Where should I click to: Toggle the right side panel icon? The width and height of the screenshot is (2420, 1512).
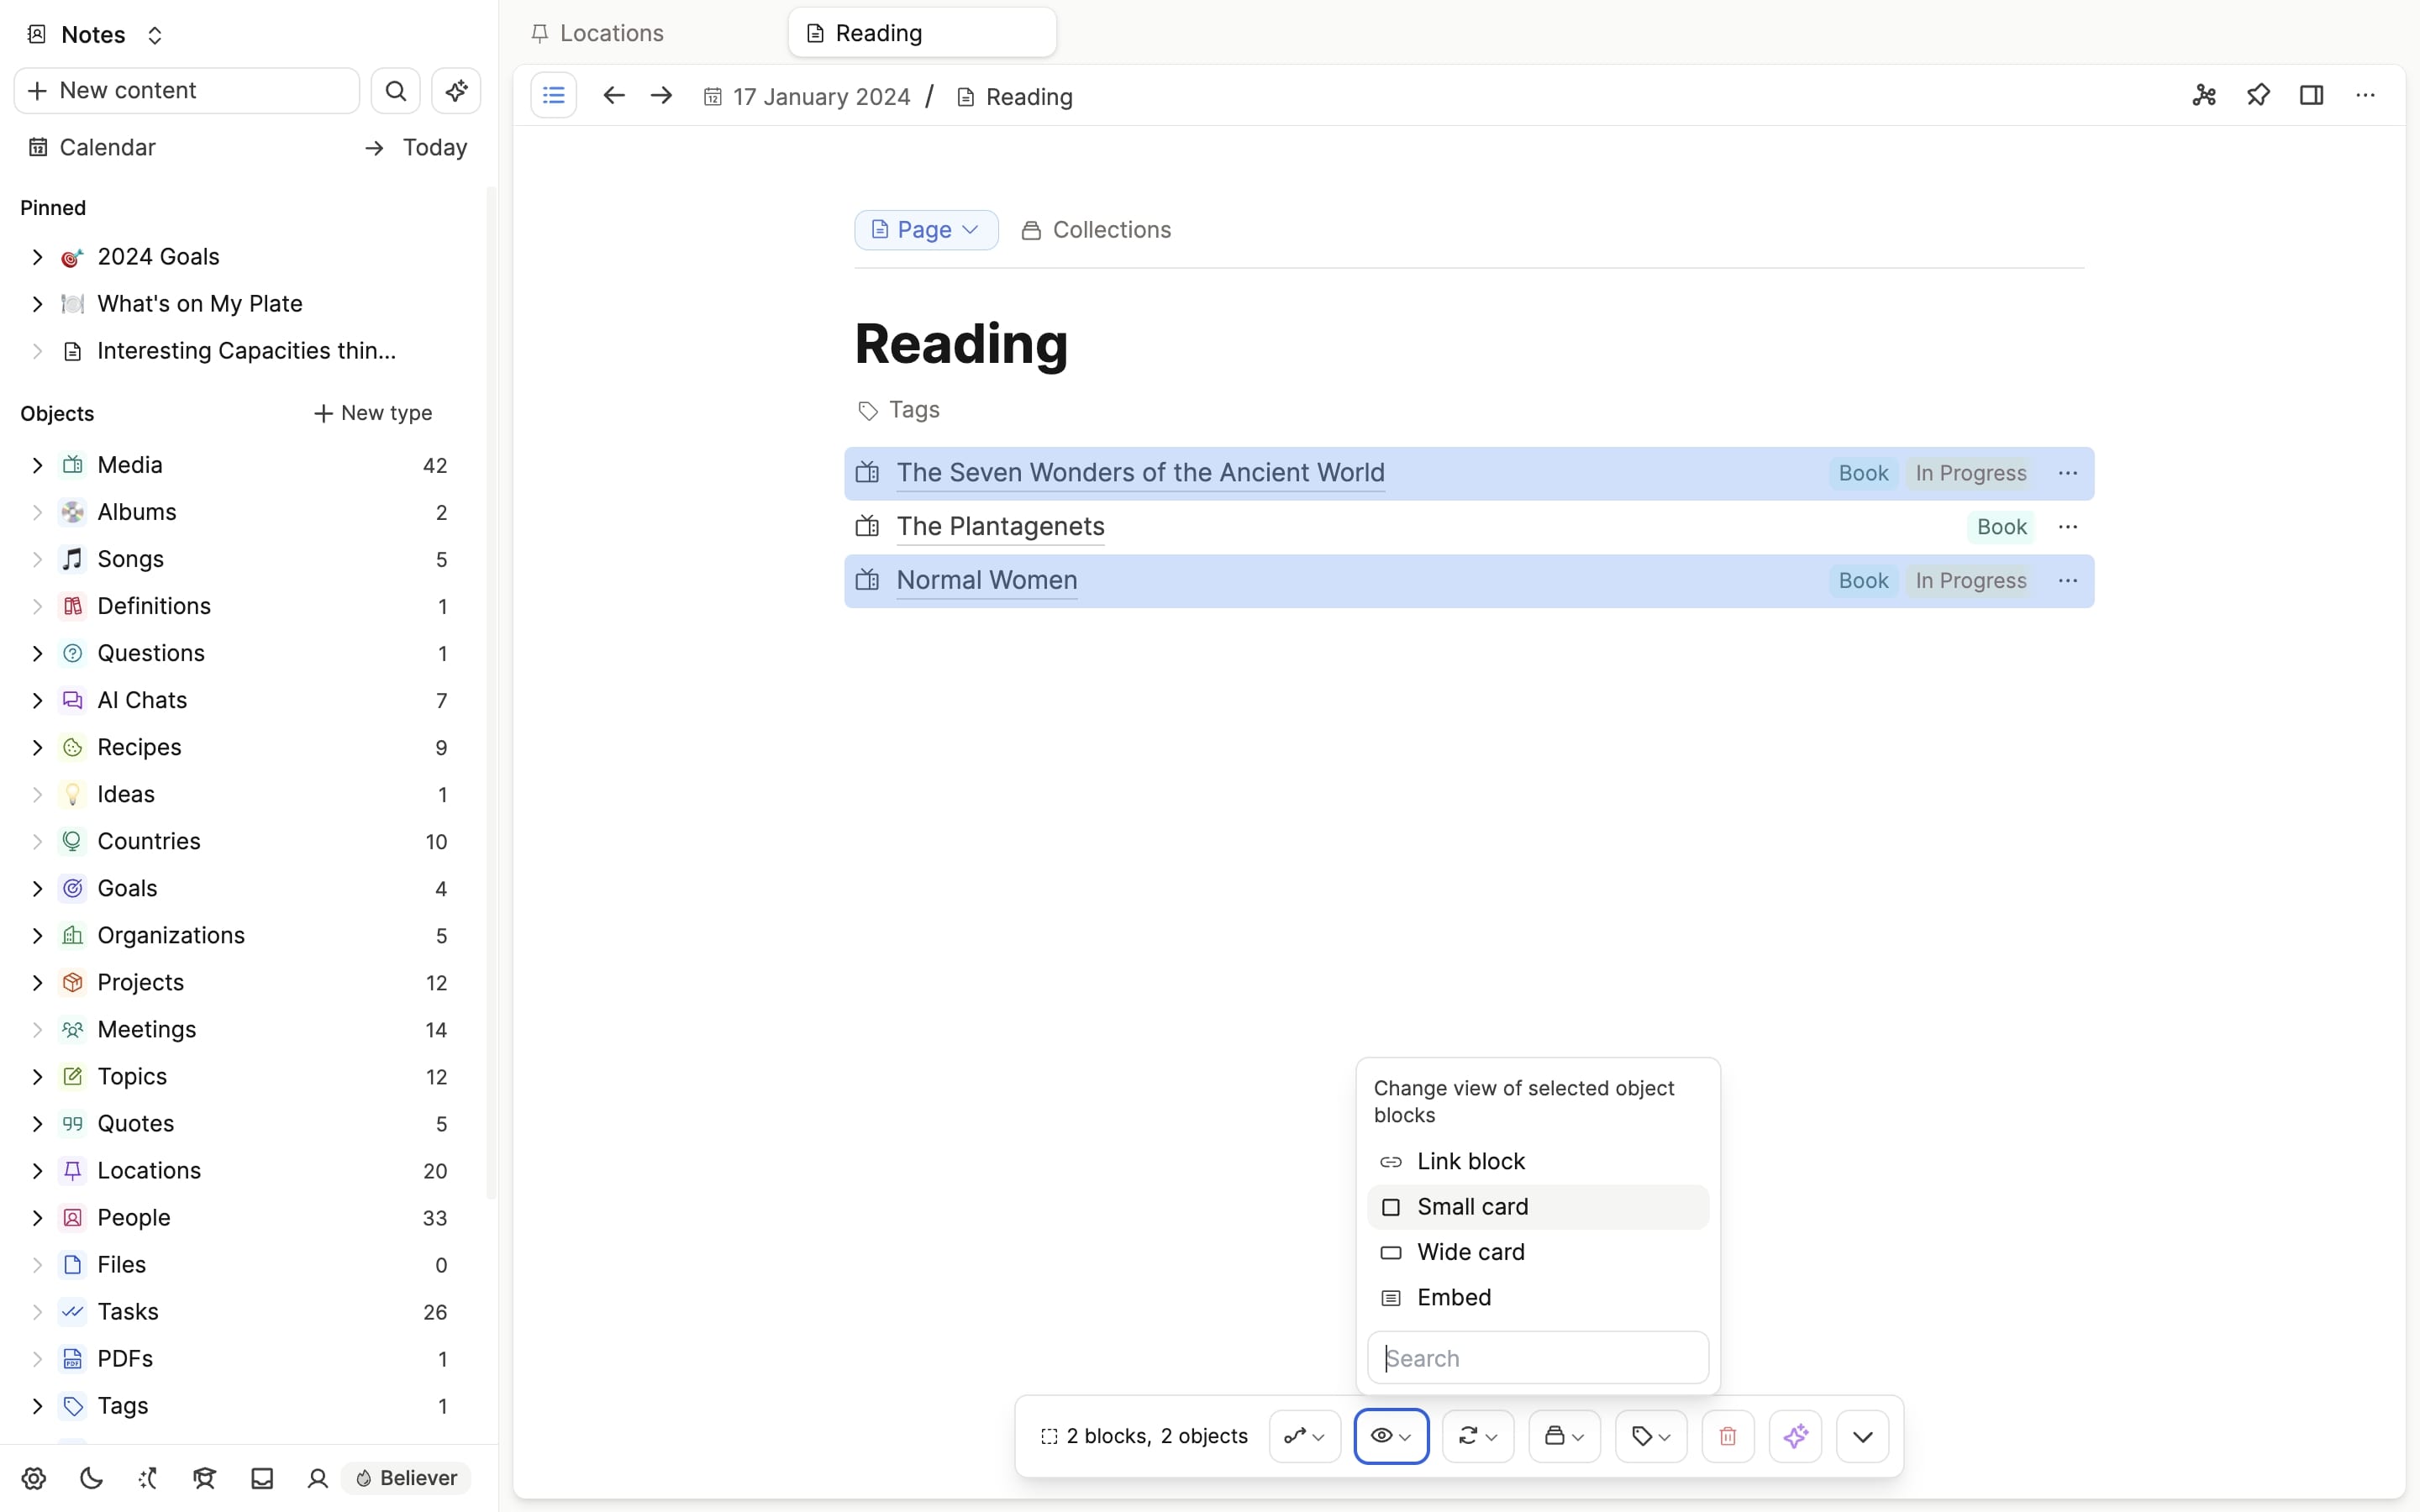point(2311,96)
